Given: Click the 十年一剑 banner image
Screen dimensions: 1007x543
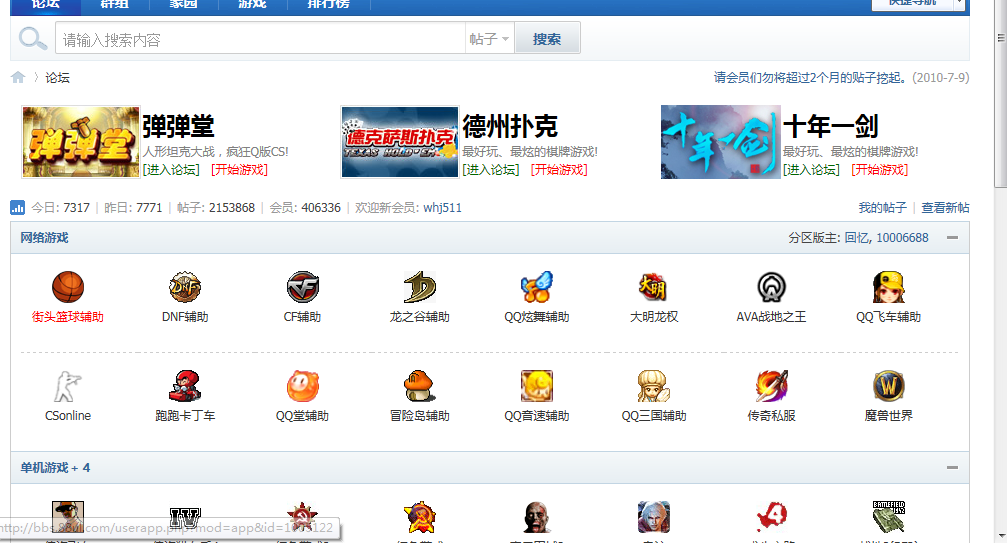Looking at the screenshot, I should 721,142.
